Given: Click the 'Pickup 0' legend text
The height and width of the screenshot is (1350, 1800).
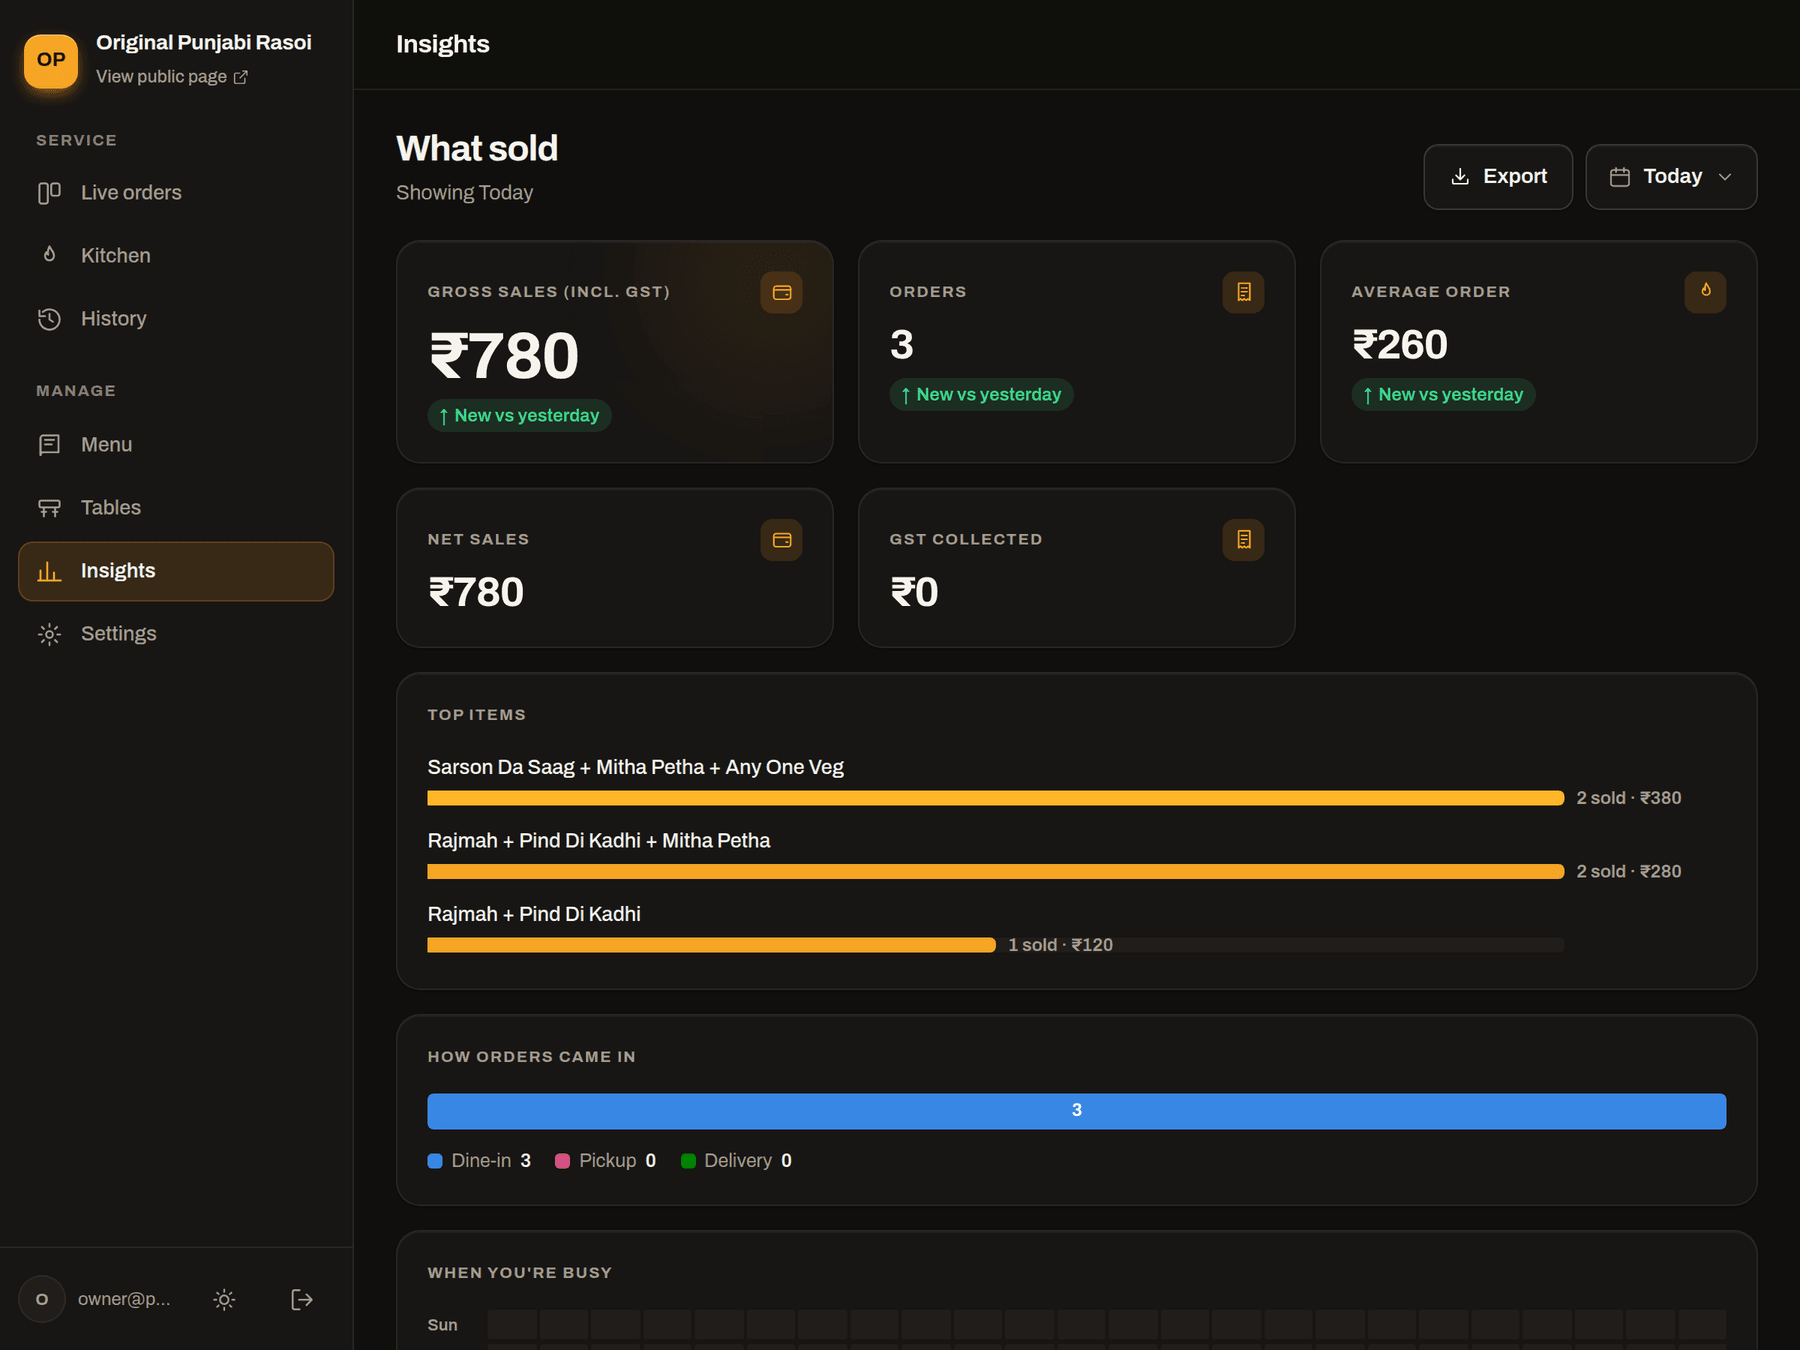Looking at the screenshot, I should point(618,1161).
